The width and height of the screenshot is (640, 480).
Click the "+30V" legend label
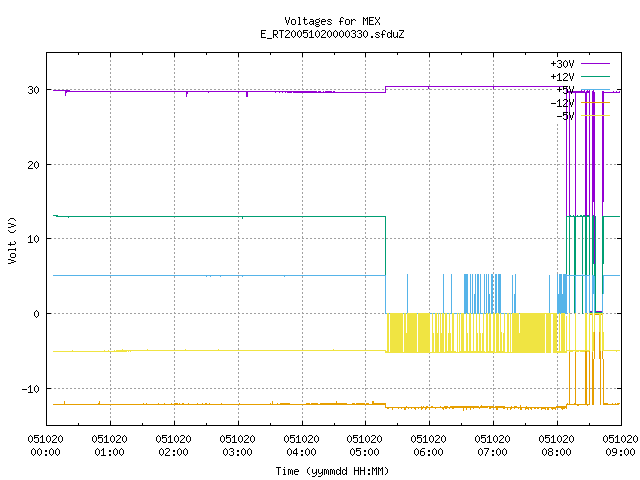click(562, 64)
